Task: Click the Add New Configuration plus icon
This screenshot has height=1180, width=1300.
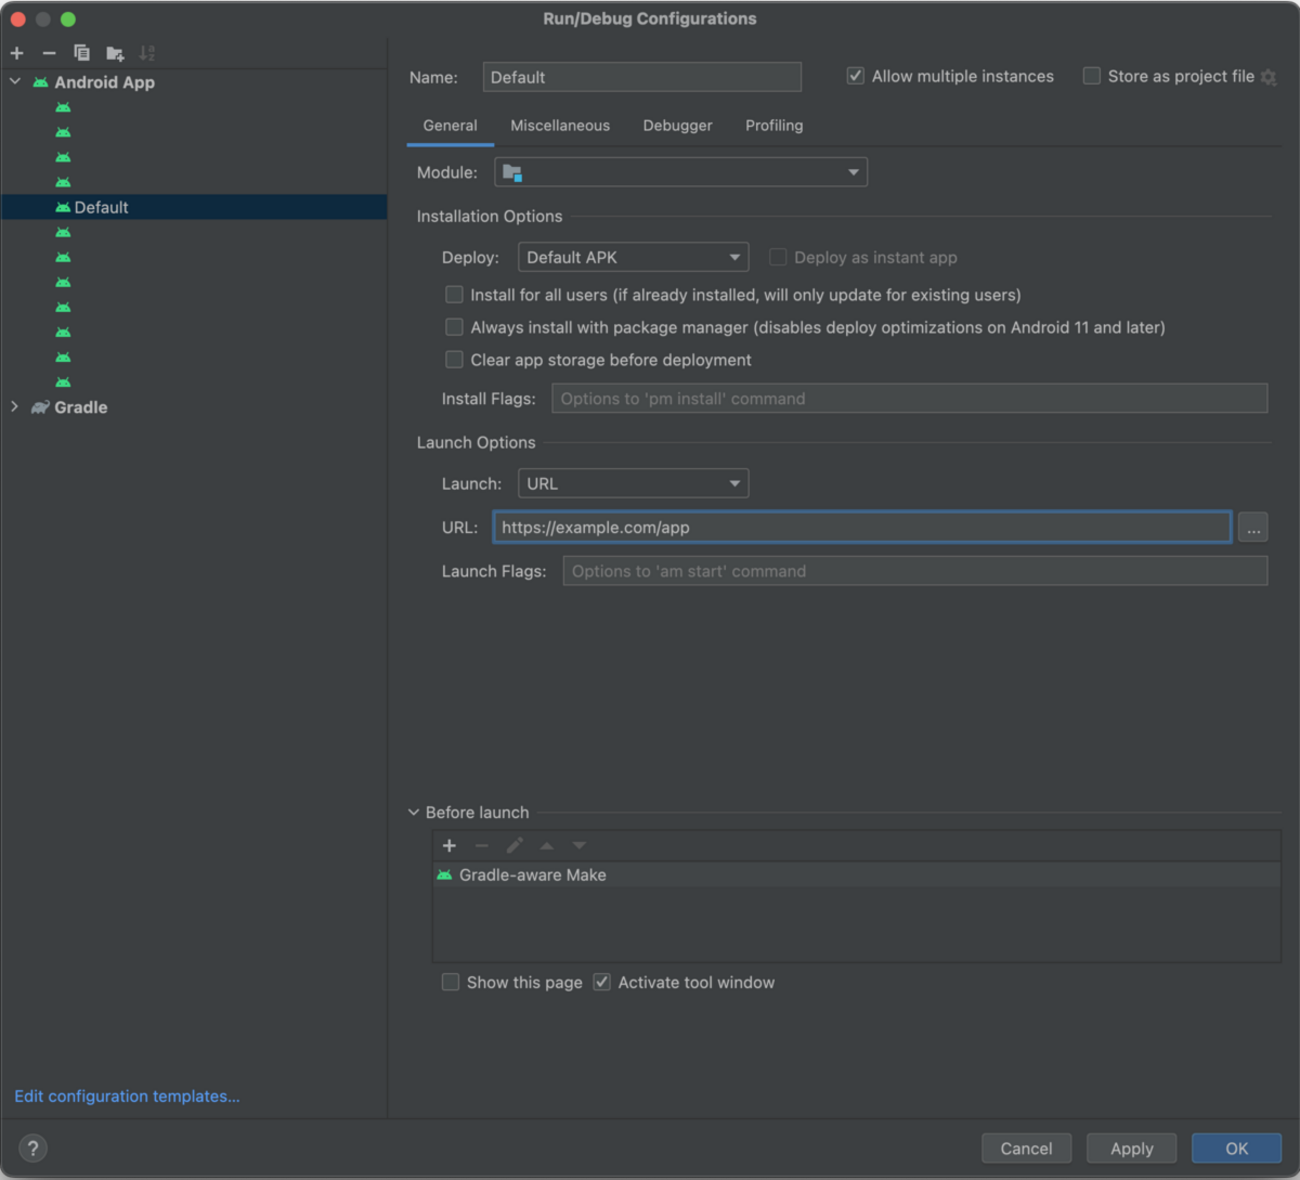Action: (17, 53)
